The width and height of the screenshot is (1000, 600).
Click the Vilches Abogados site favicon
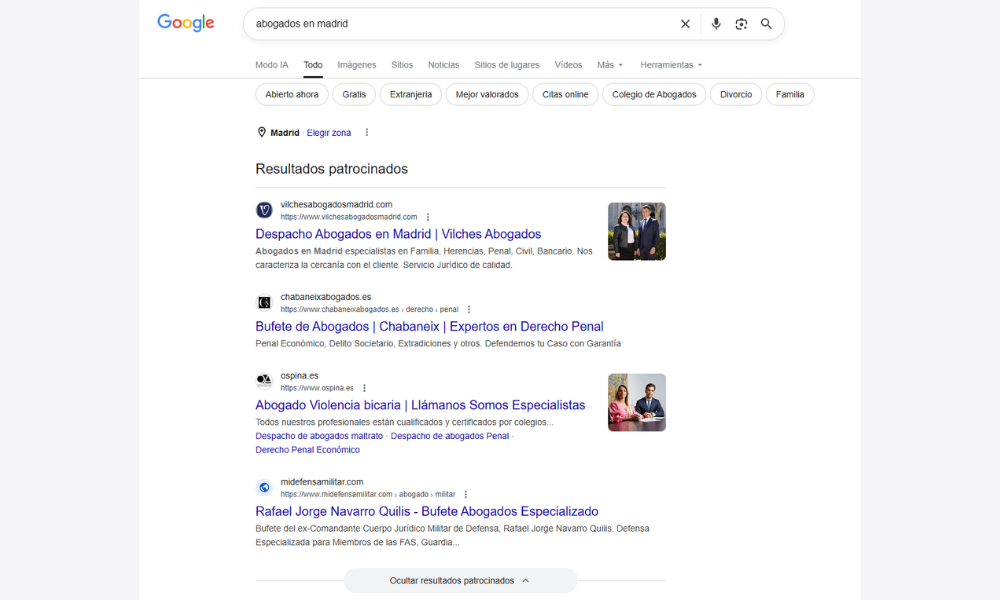pos(264,210)
